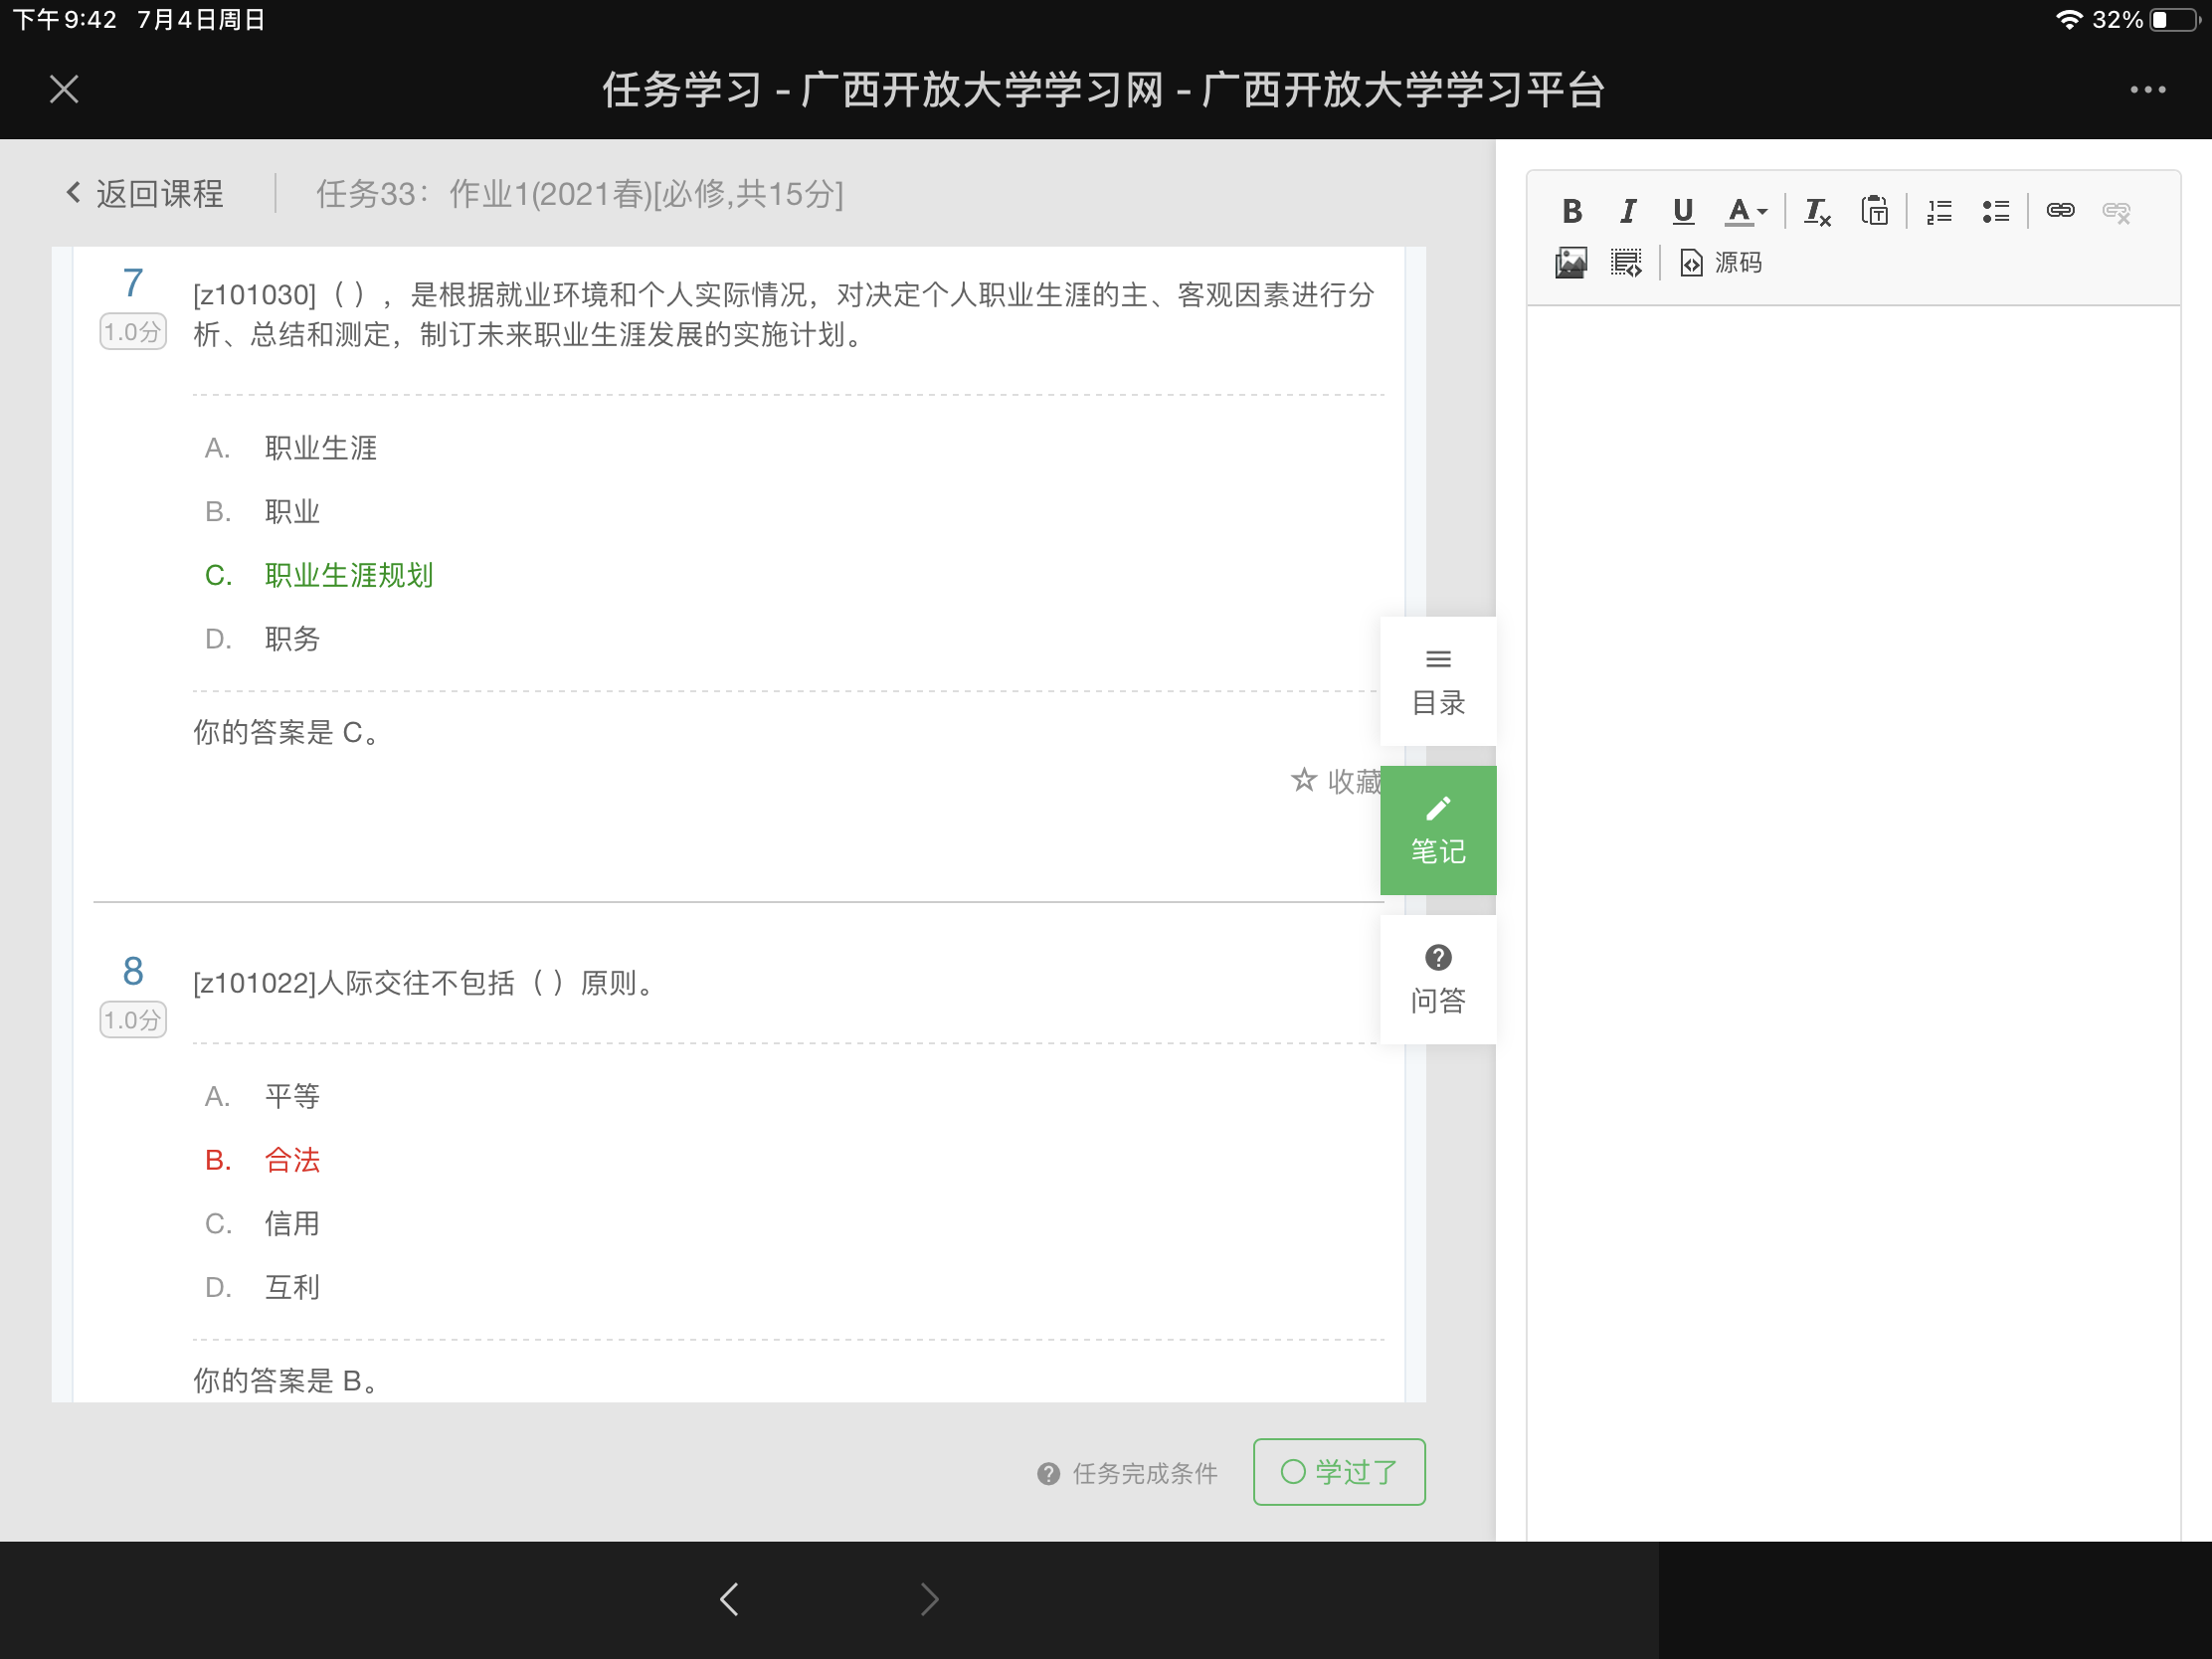This screenshot has width=2212, height=1659.
Task: Apply italic formatting in the editor
Action: 1627,211
